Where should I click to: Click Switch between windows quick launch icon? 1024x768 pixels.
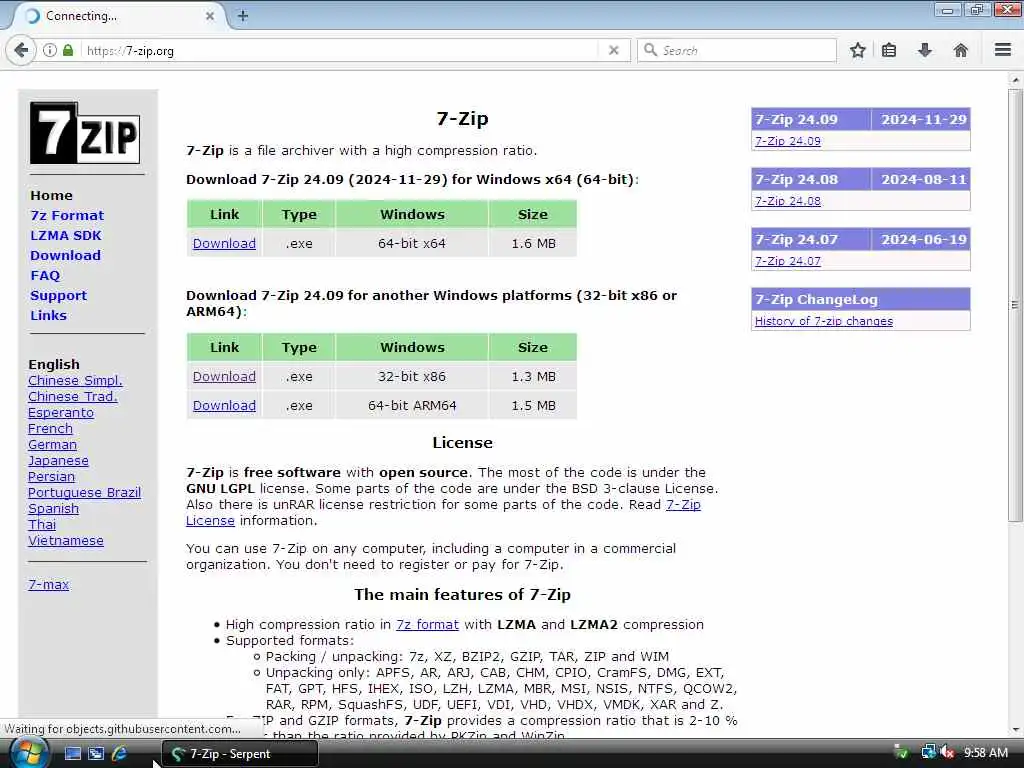pos(96,754)
